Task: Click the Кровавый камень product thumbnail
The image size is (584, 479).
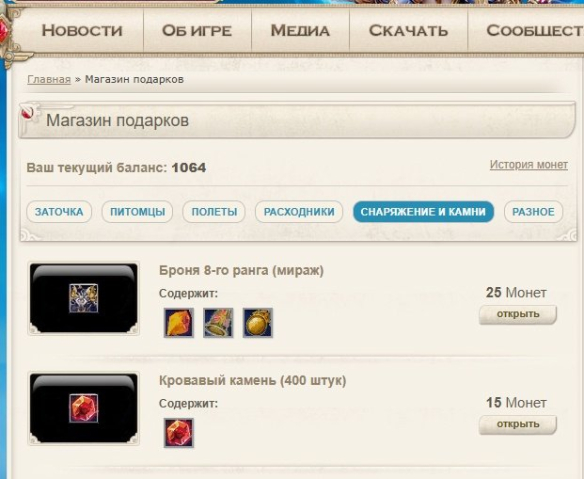Action: (x=83, y=408)
